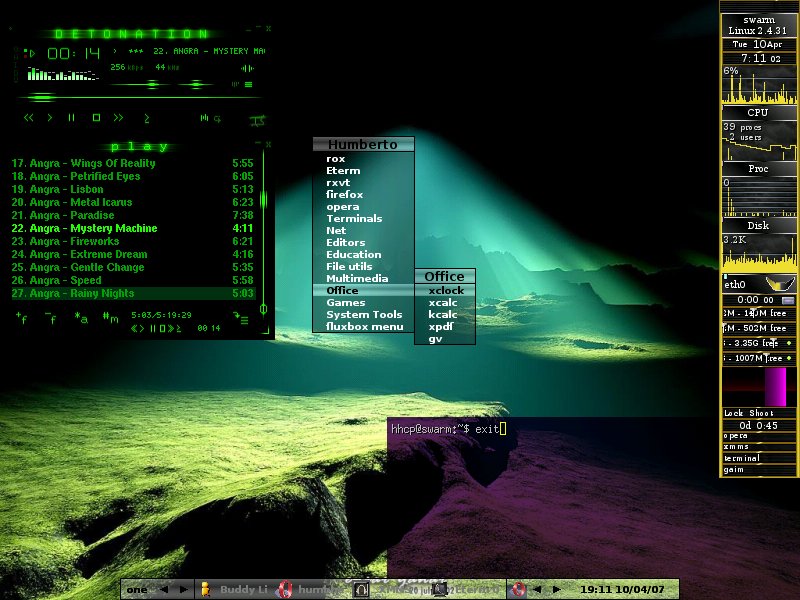The image size is (800, 600).
Task: Open the playlist misc options button
Action: [x=110, y=317]
